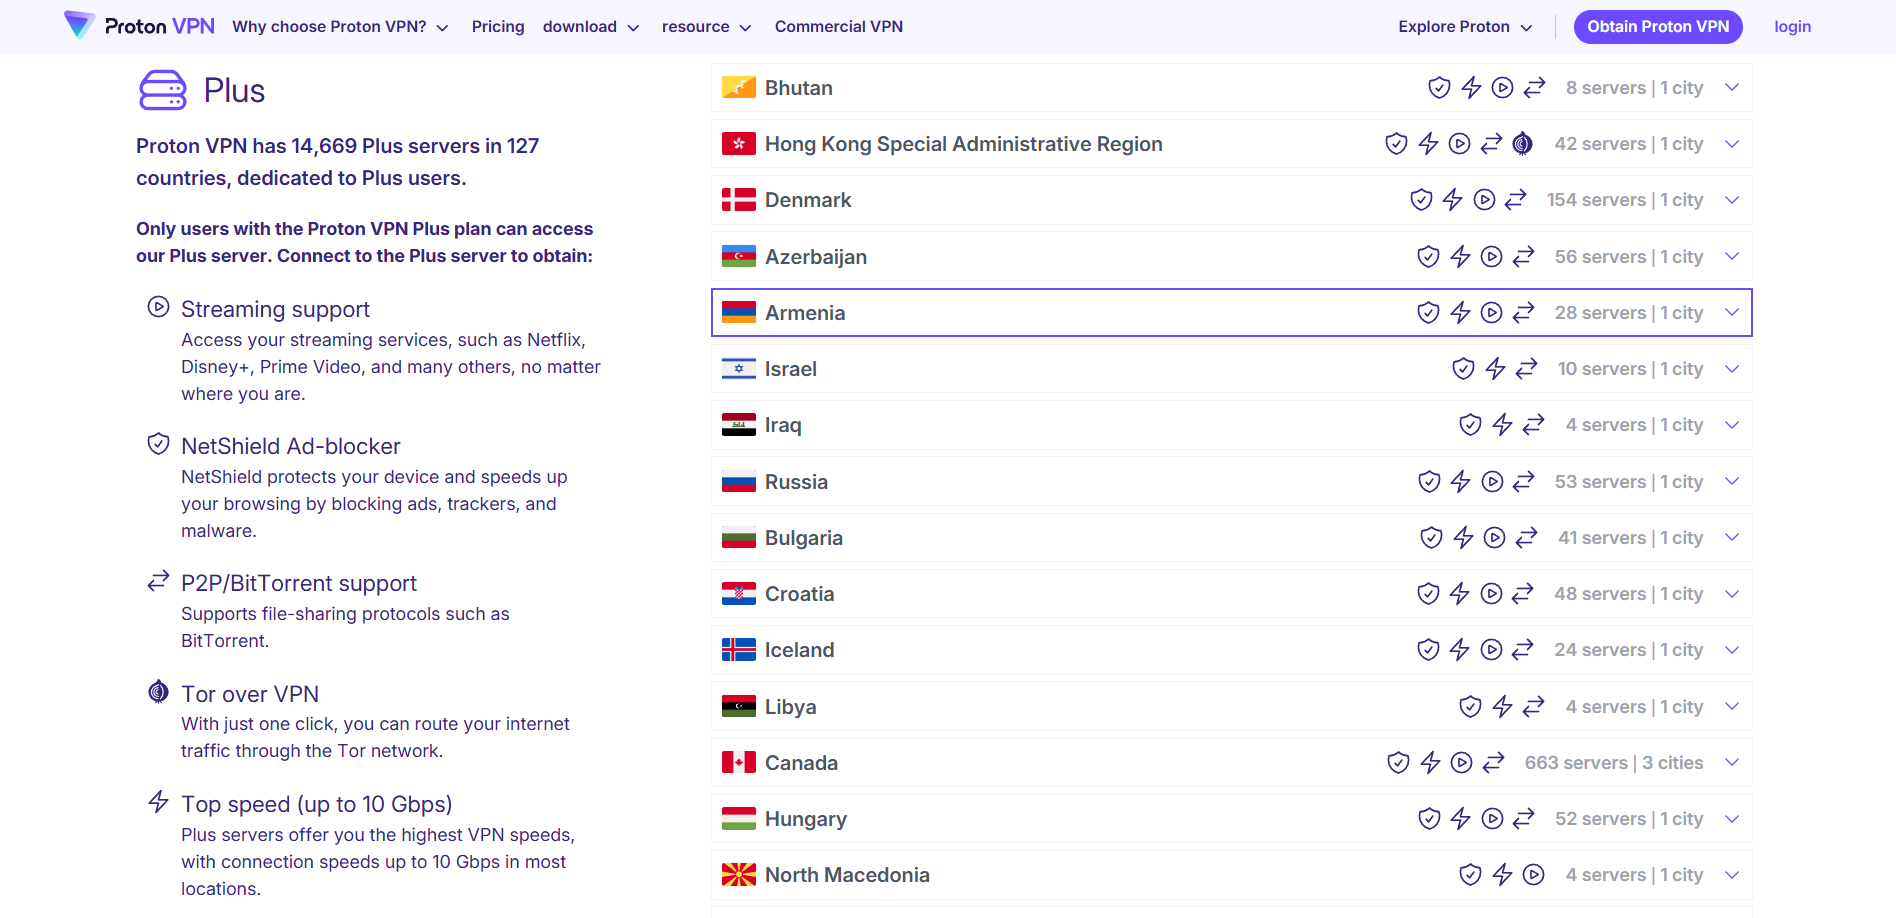Open 'Why choose Proton VPN?' dropdown
Image resolution: width=1896 pixels, height=918 pixels.
pos(340,27)
